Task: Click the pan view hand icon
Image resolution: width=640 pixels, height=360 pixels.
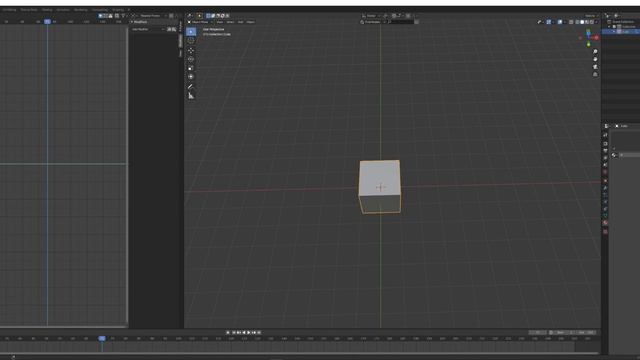Action: tap(596, 59)
